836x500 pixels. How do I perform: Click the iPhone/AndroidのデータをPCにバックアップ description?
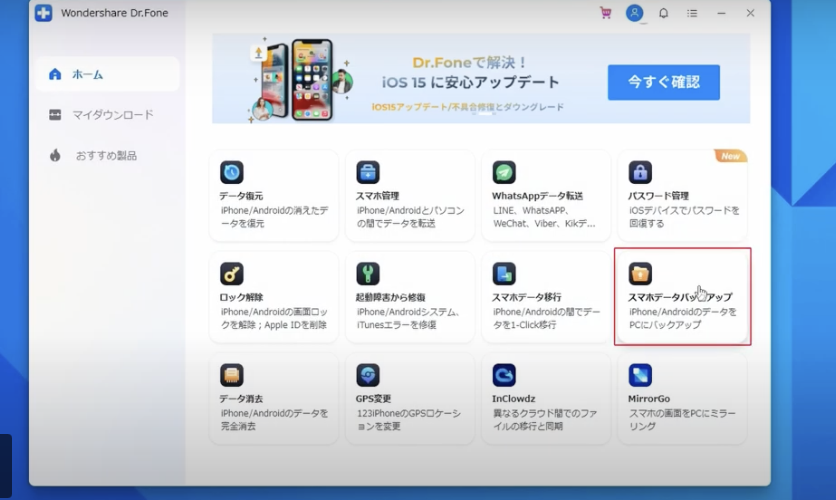coord(682,318)
